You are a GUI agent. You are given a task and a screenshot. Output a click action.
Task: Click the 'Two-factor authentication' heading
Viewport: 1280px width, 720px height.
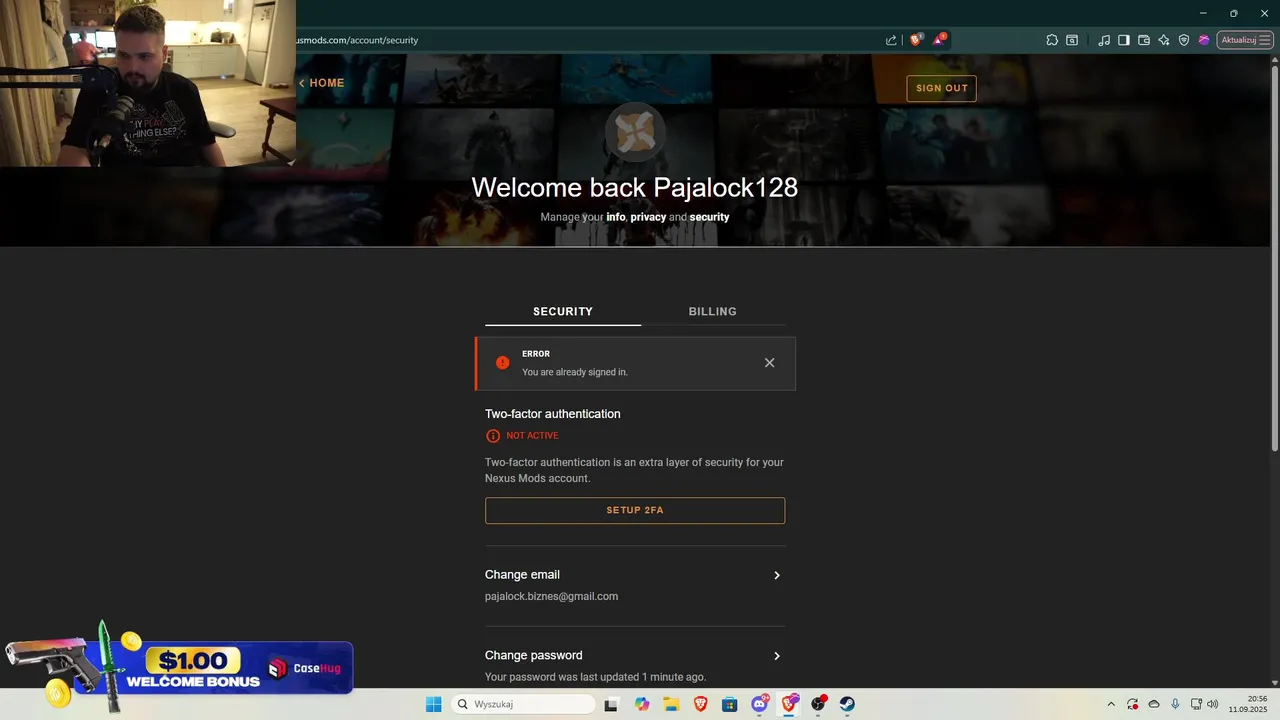553,414
